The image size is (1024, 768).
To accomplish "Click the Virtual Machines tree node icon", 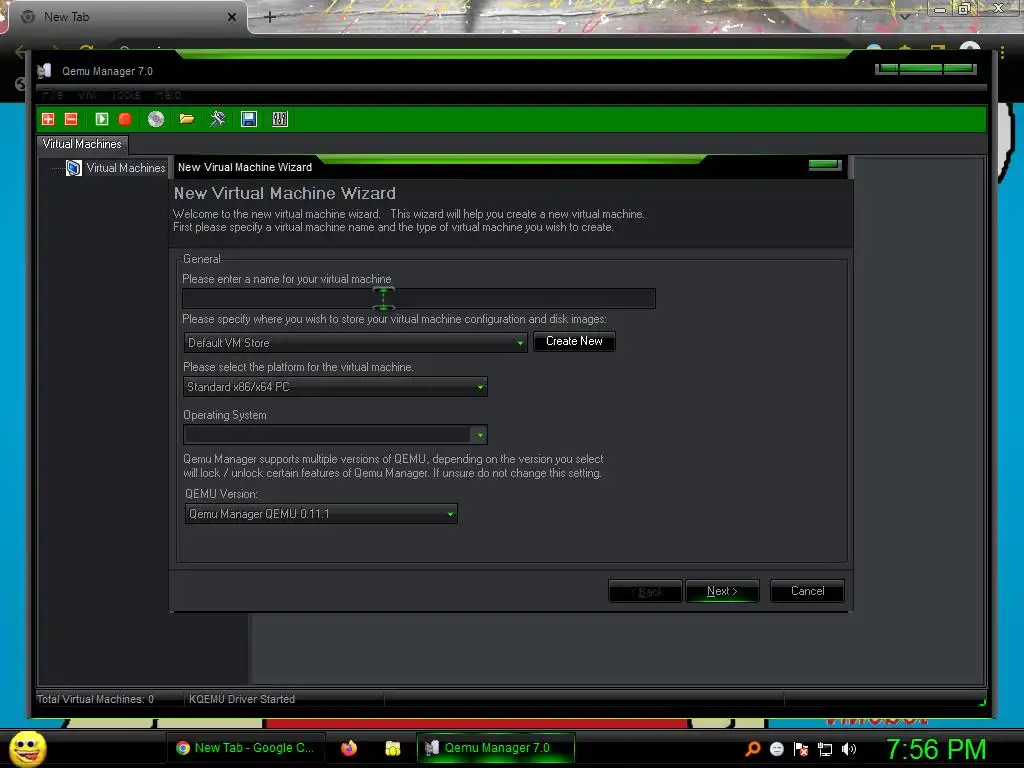I will (x=74, y=168).
